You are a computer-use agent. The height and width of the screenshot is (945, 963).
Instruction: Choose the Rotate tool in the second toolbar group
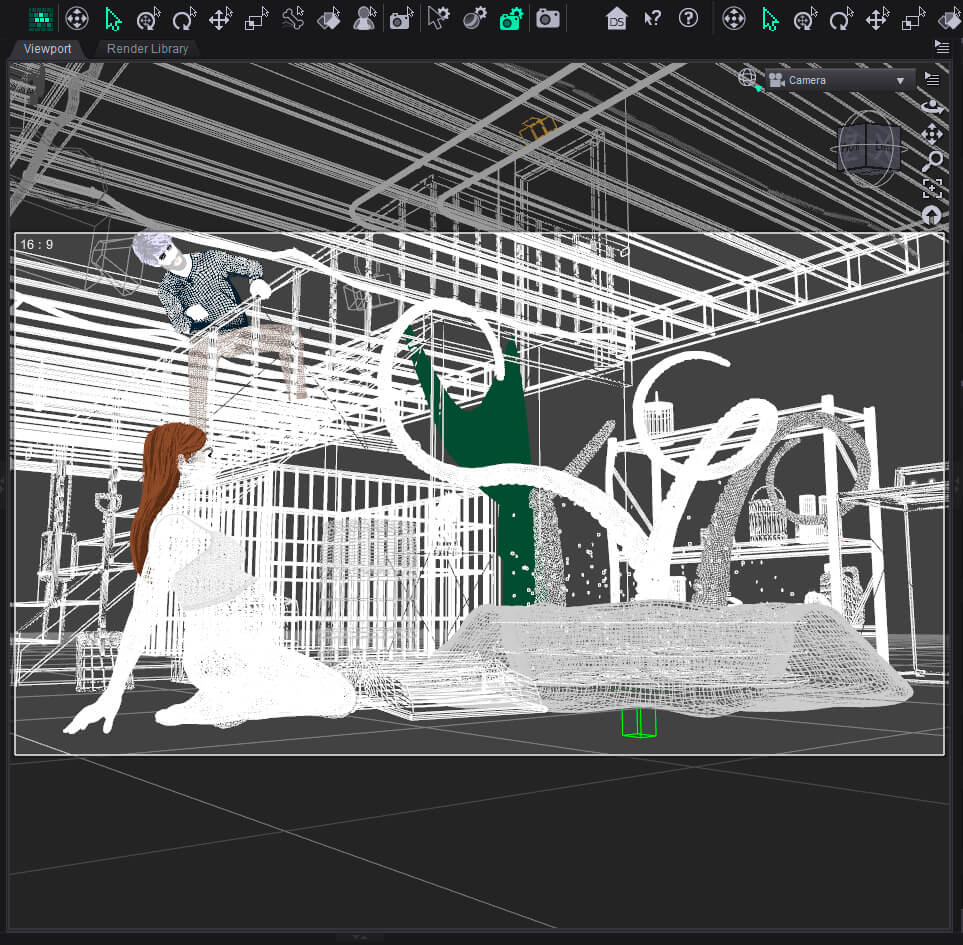[841, 20]
